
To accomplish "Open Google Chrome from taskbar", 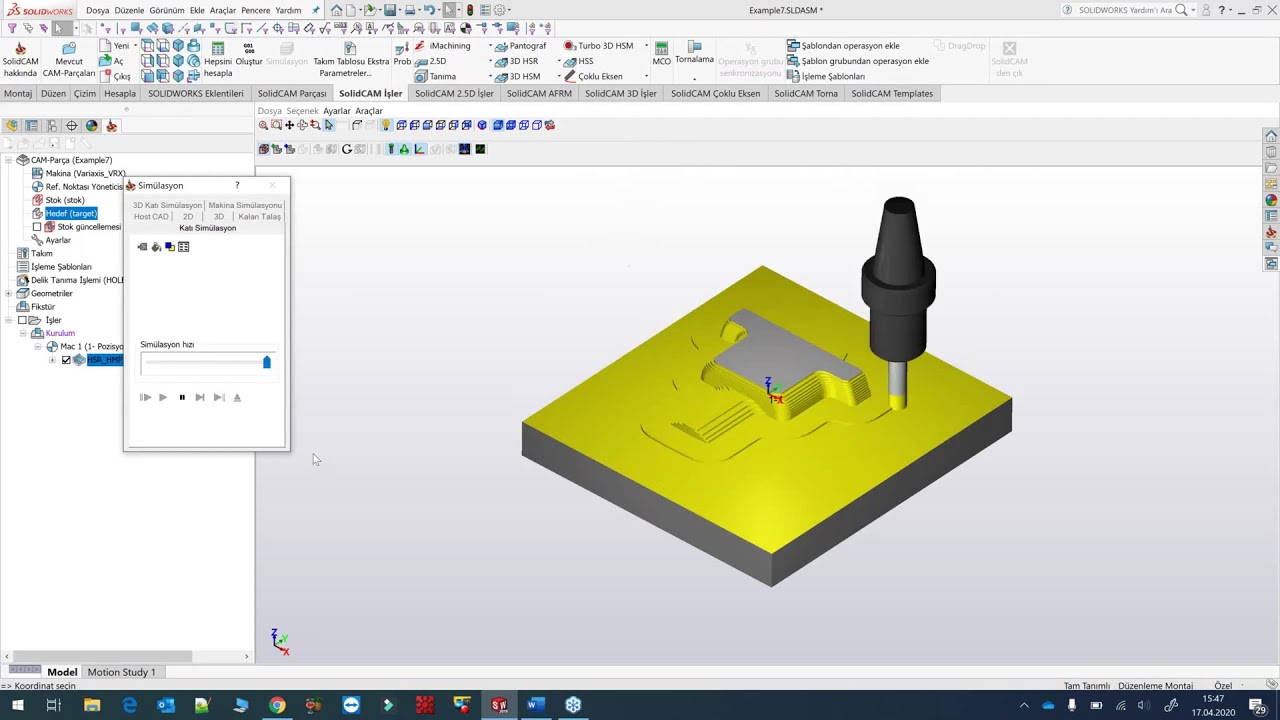I will click(x=277, y=705).
